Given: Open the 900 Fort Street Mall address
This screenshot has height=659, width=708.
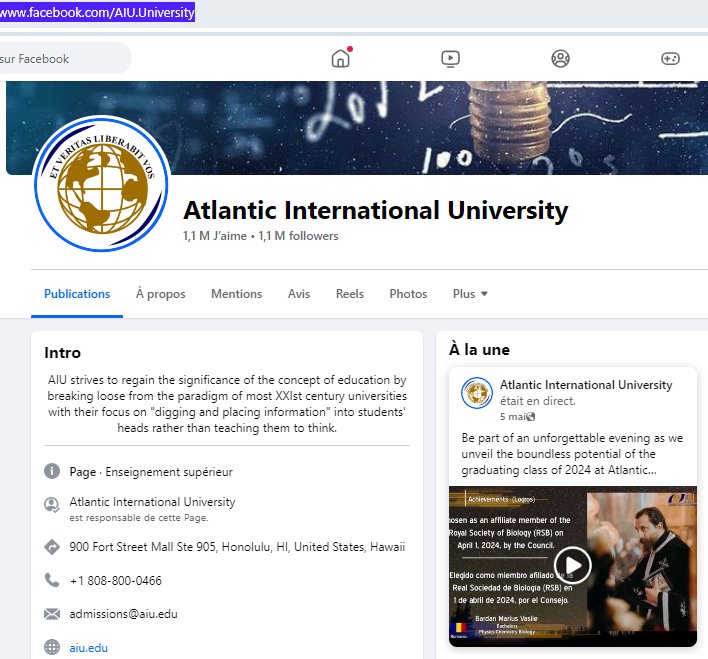Looking at the screenshot, I should [237, 547].
